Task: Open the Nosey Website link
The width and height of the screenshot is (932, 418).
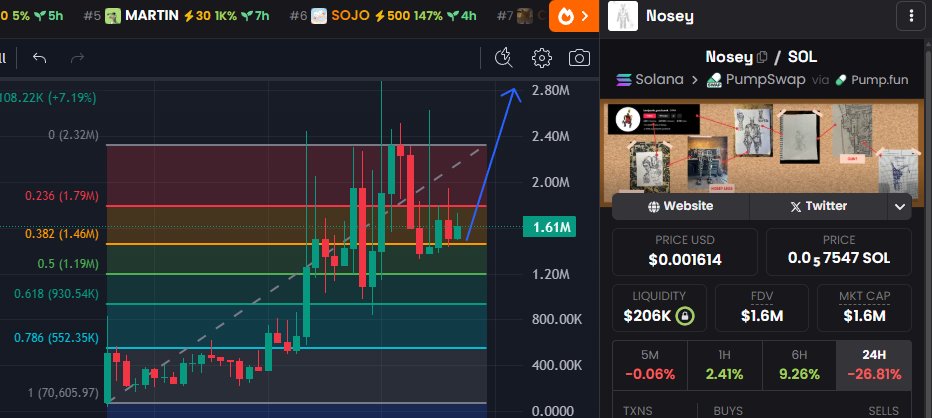Action: click(x=681, y=206)
